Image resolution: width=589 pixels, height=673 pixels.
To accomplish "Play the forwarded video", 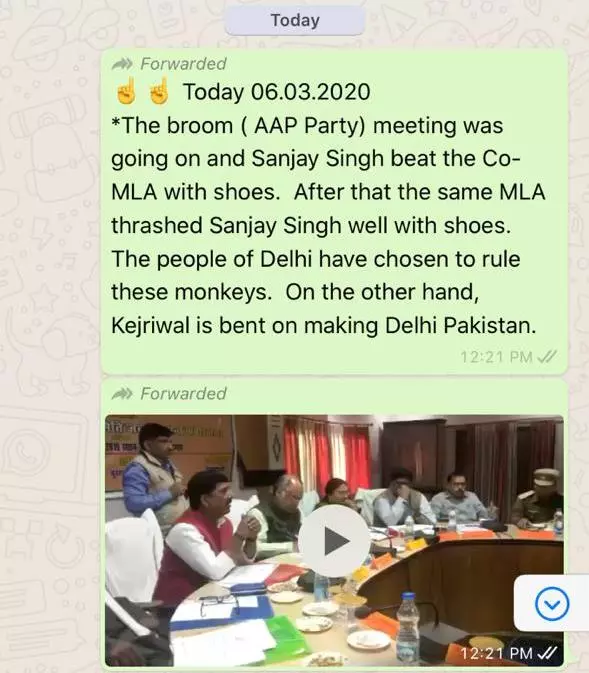I will point(334,541).
